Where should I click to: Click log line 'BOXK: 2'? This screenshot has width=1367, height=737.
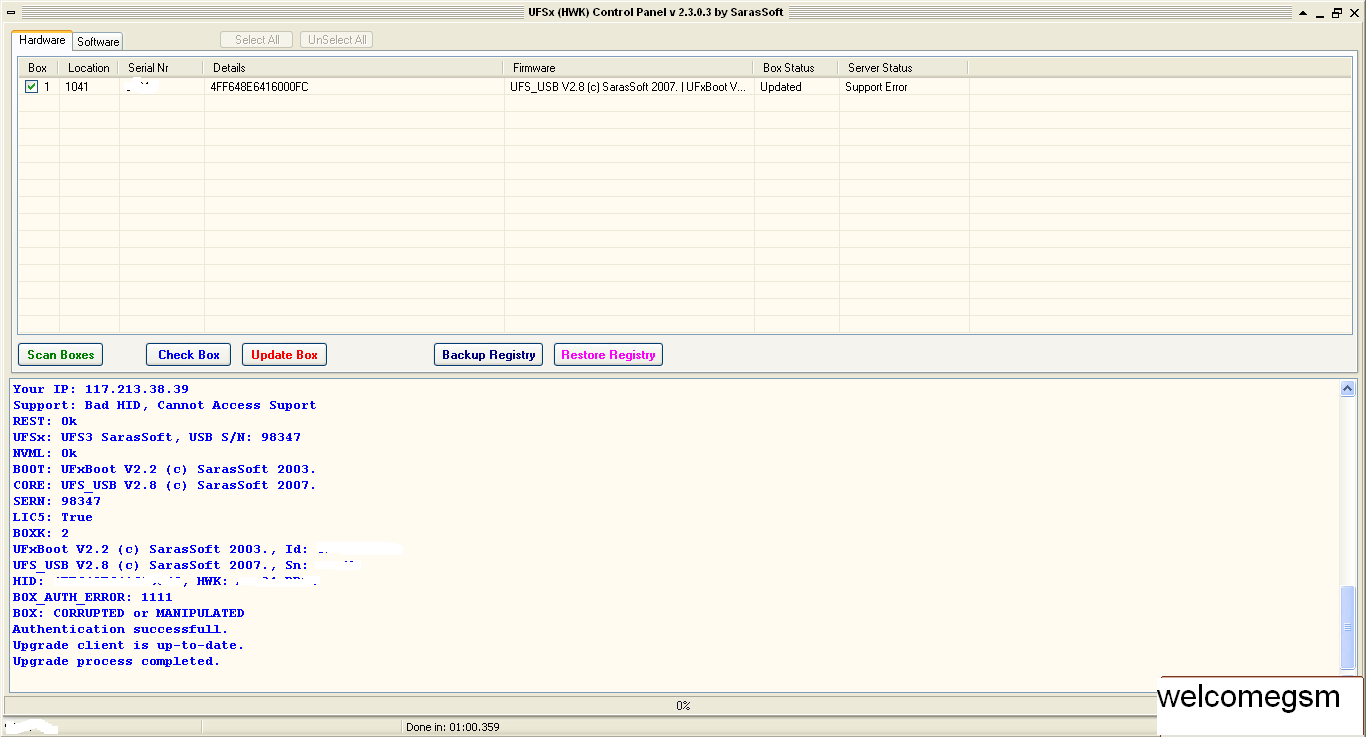pos(41,533)
